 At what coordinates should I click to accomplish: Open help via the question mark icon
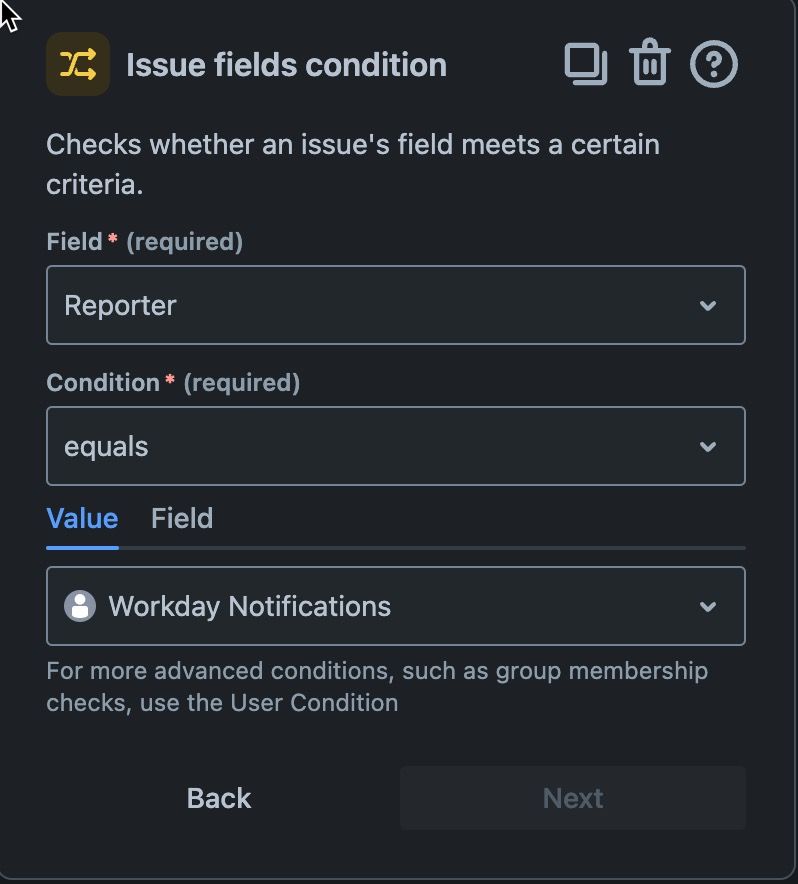(x=714, y=65)
